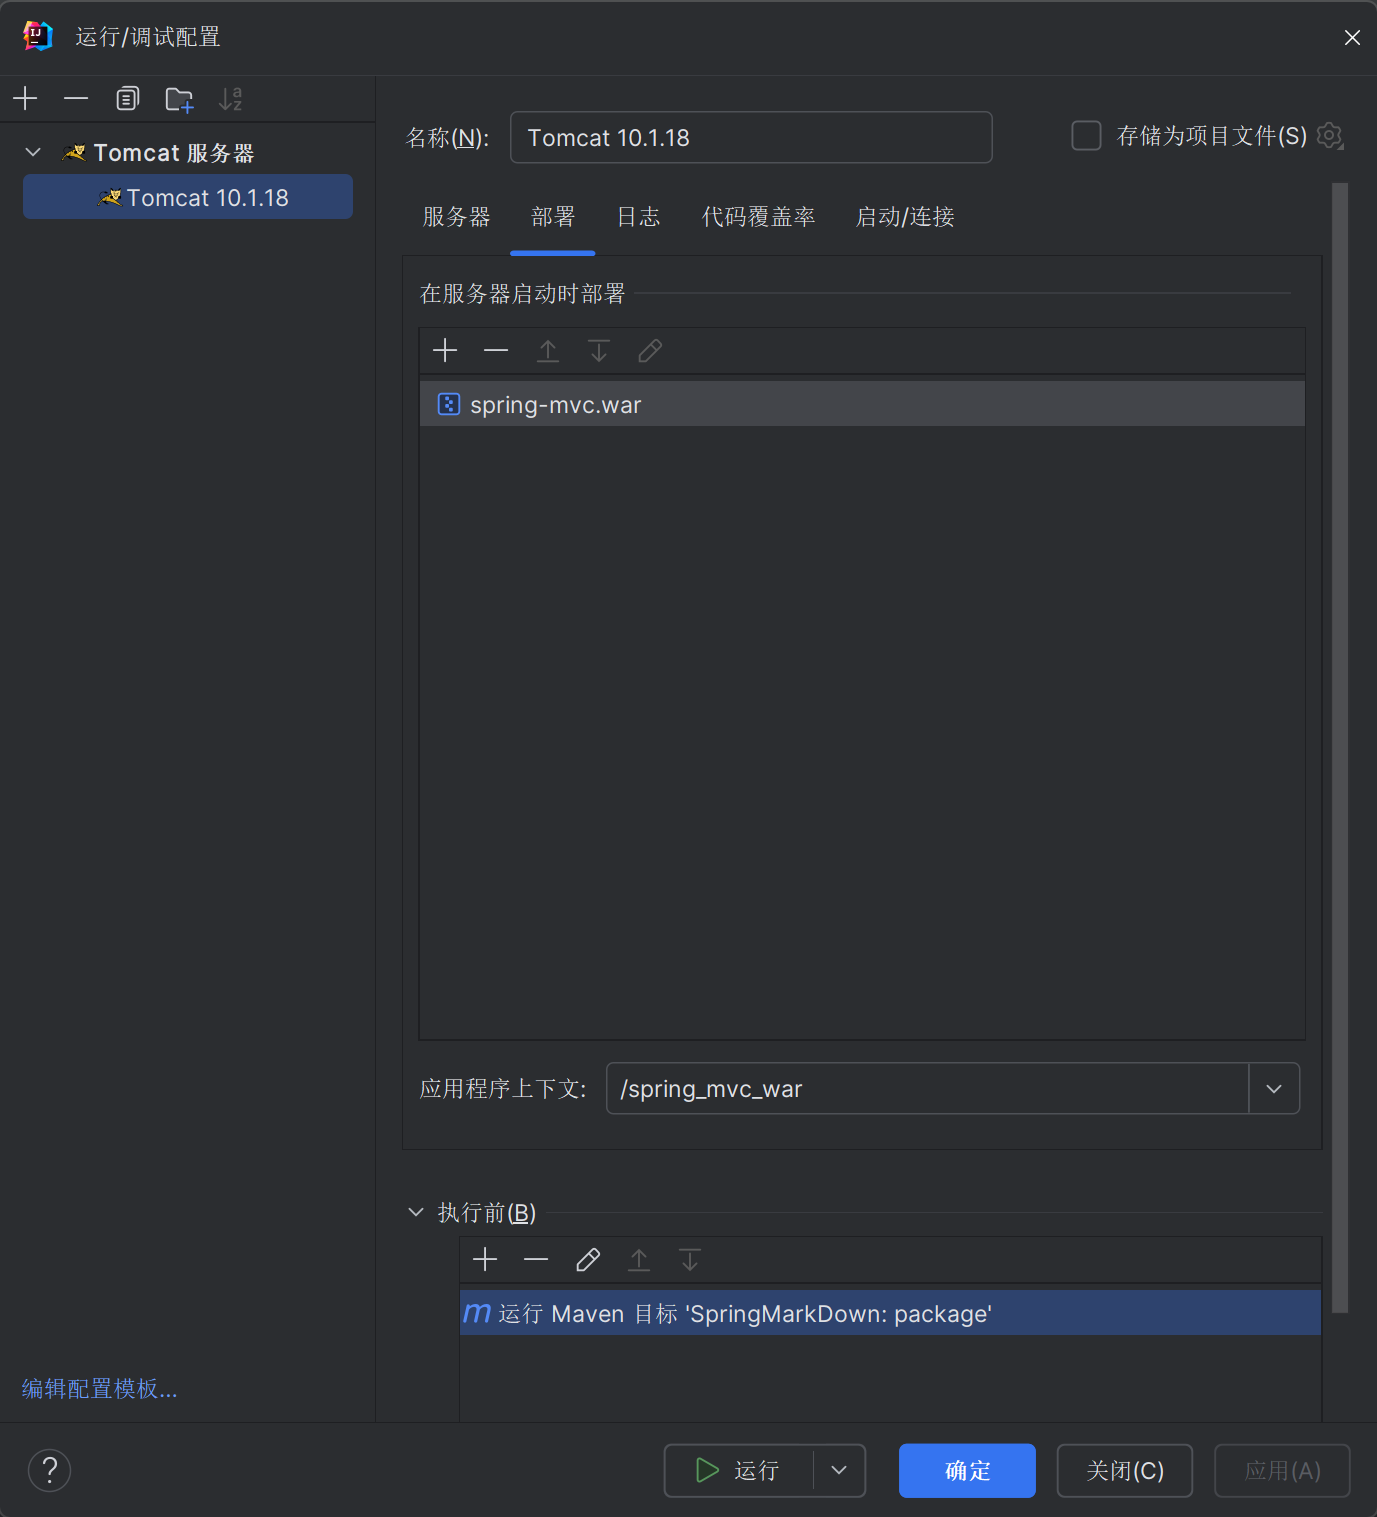1377x1517 pixels.
Task: Collapse the Tomcat 服务器 tree group
Action: (33, 152)
